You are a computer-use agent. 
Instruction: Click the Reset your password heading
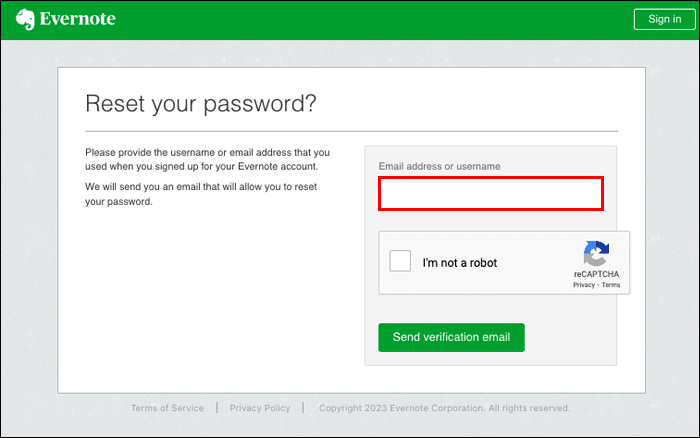201,104
